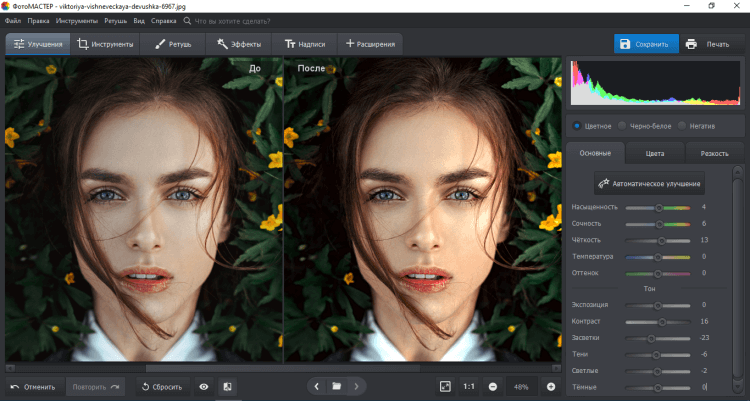Switch to the Эффекты tab
Image resolution: width=750 pixels, height=401 pixels.
pyautogui.click(x=238, y=44)
